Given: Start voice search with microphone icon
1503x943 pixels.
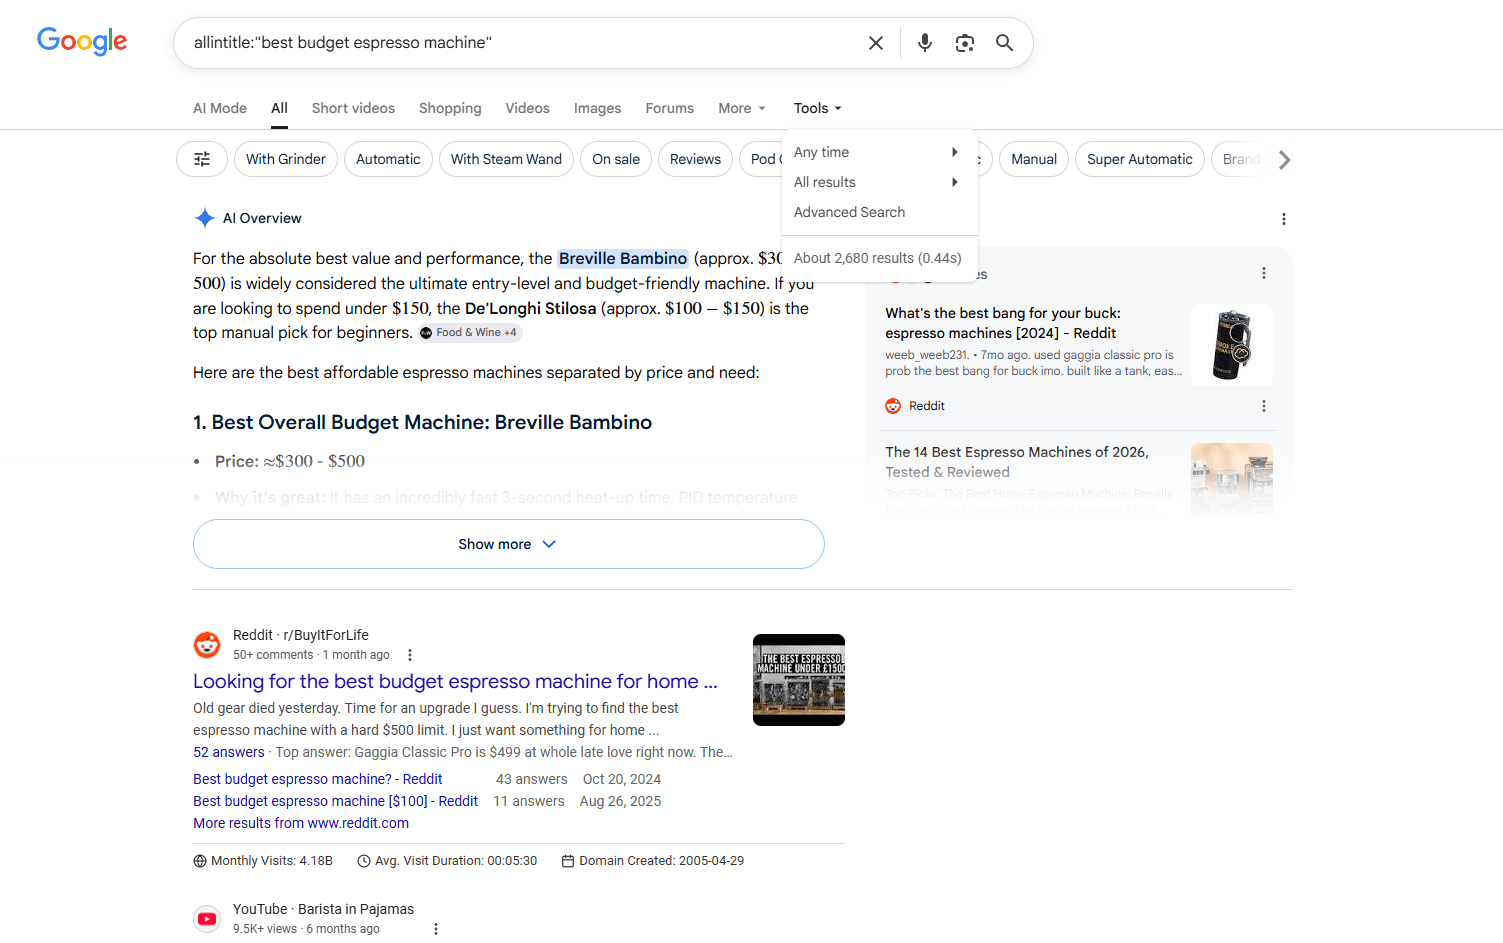Looking at the screenshot, I should click(x=925, y=43).
